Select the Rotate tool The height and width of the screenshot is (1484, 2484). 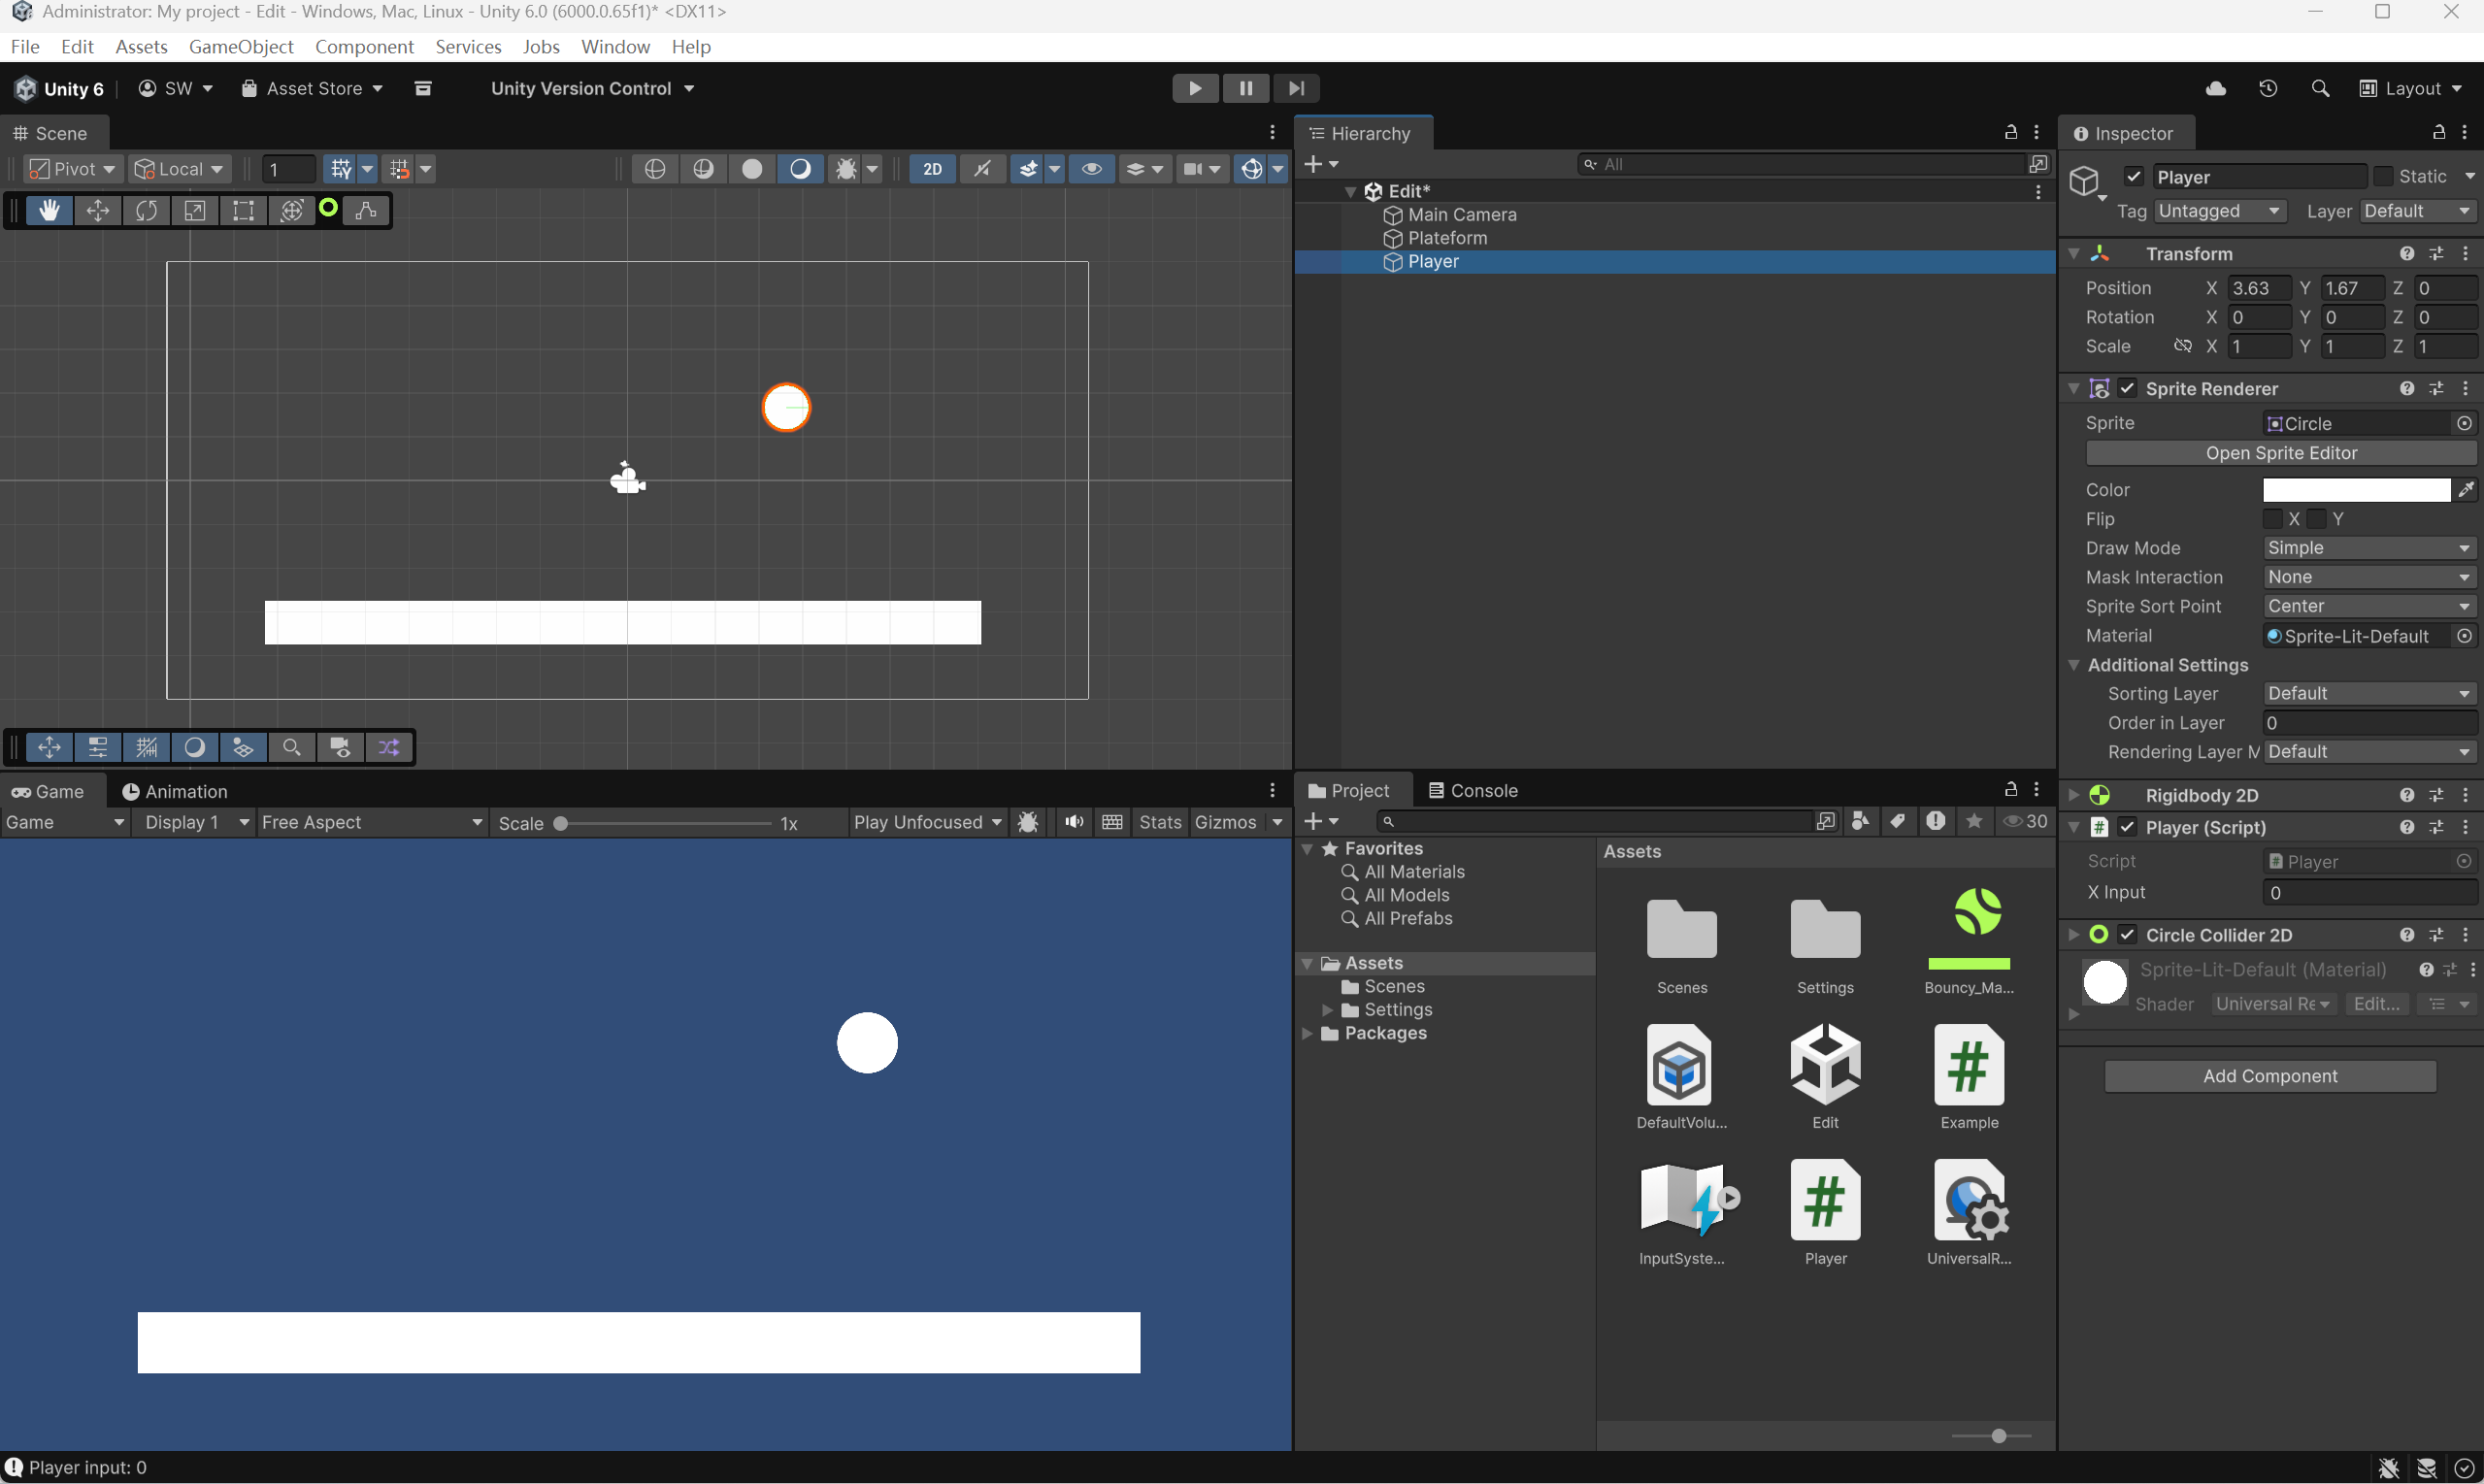tap(146, 210)
